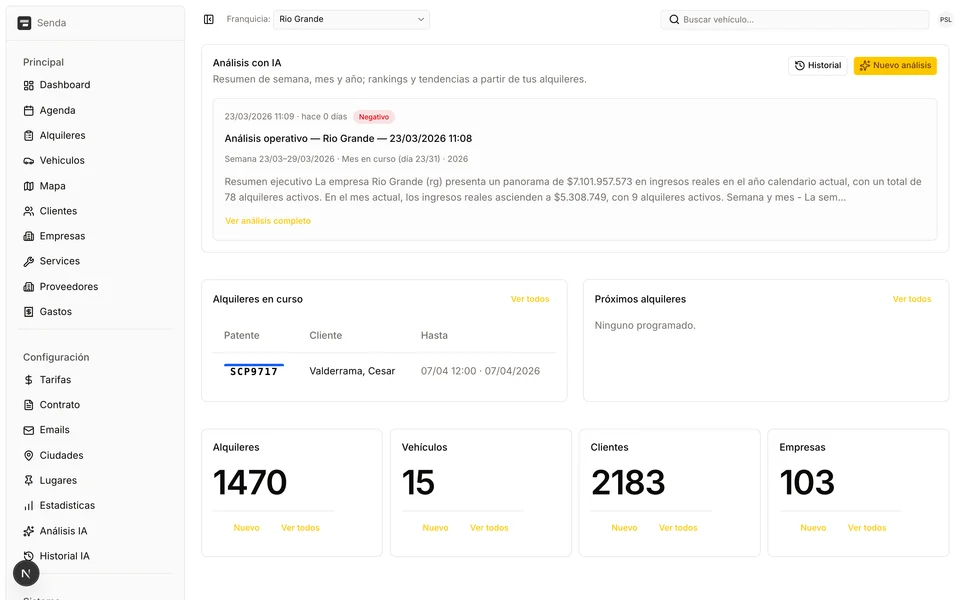Click the Mapa map icon

tap(29, 186)
